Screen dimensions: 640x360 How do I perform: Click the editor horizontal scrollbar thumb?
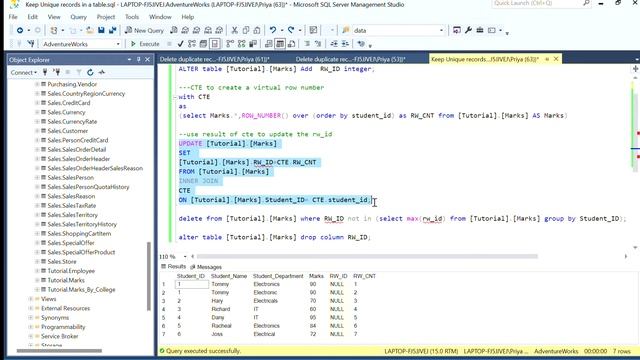(367, 256)
